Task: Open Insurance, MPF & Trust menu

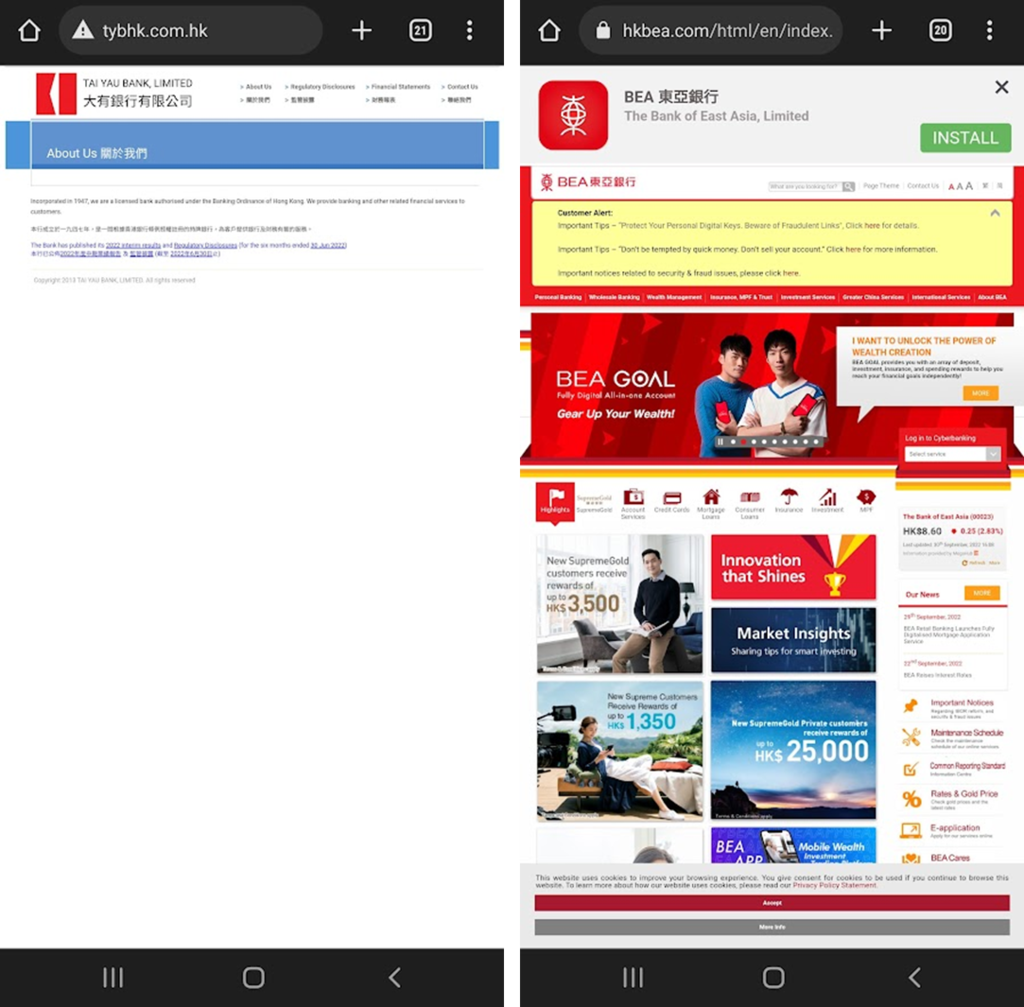Action: pos(741,297)
